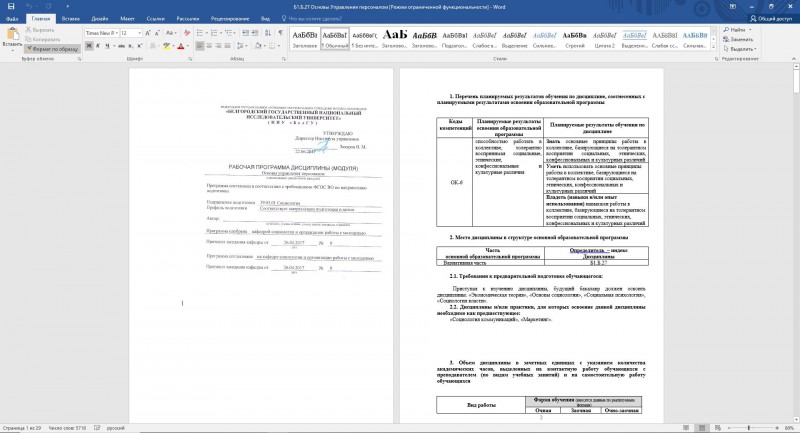Switch to the Дизайн tab
The image size is (800, 433).
(99, 19)
